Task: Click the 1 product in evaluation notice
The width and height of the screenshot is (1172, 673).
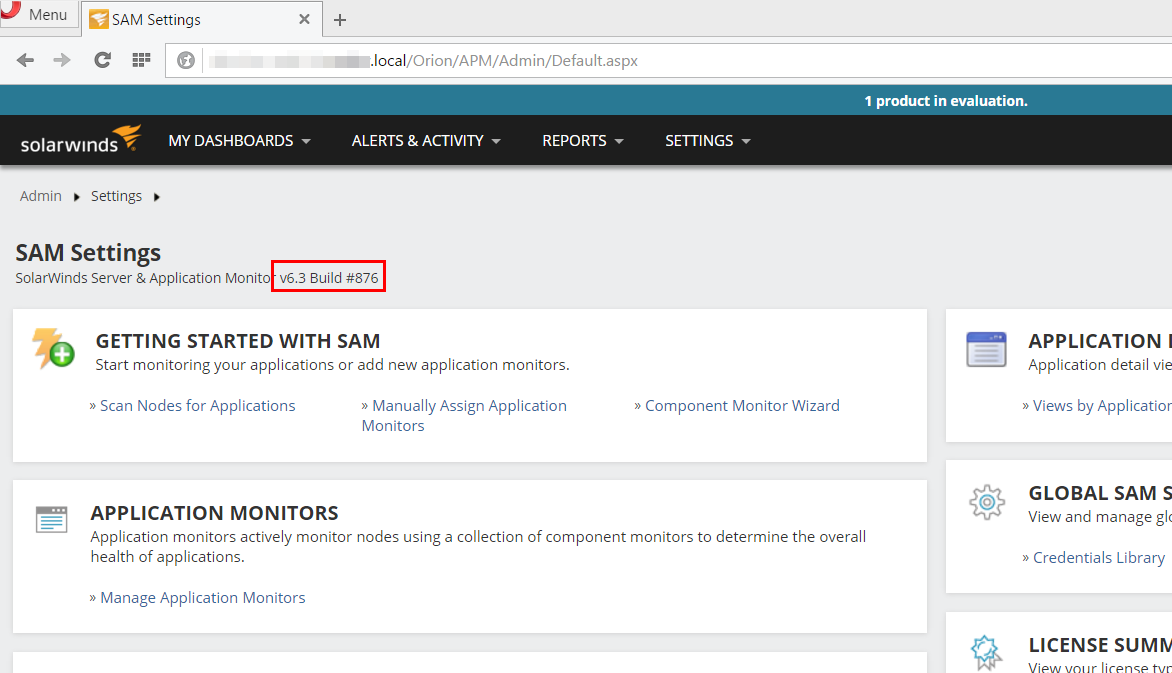Action: point(946,101)
